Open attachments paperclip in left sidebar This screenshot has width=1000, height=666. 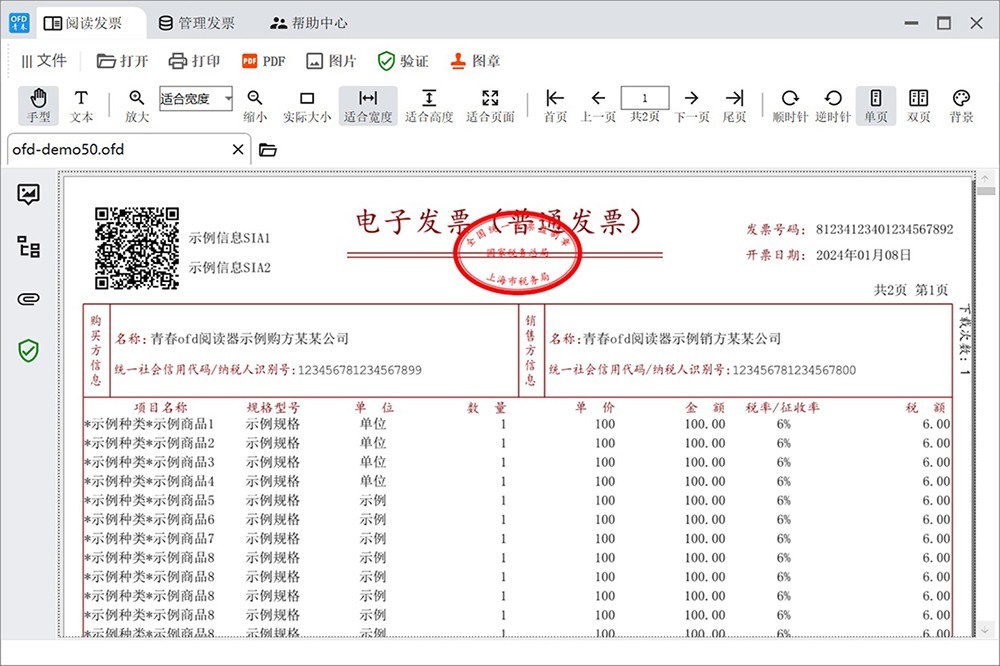28,299
